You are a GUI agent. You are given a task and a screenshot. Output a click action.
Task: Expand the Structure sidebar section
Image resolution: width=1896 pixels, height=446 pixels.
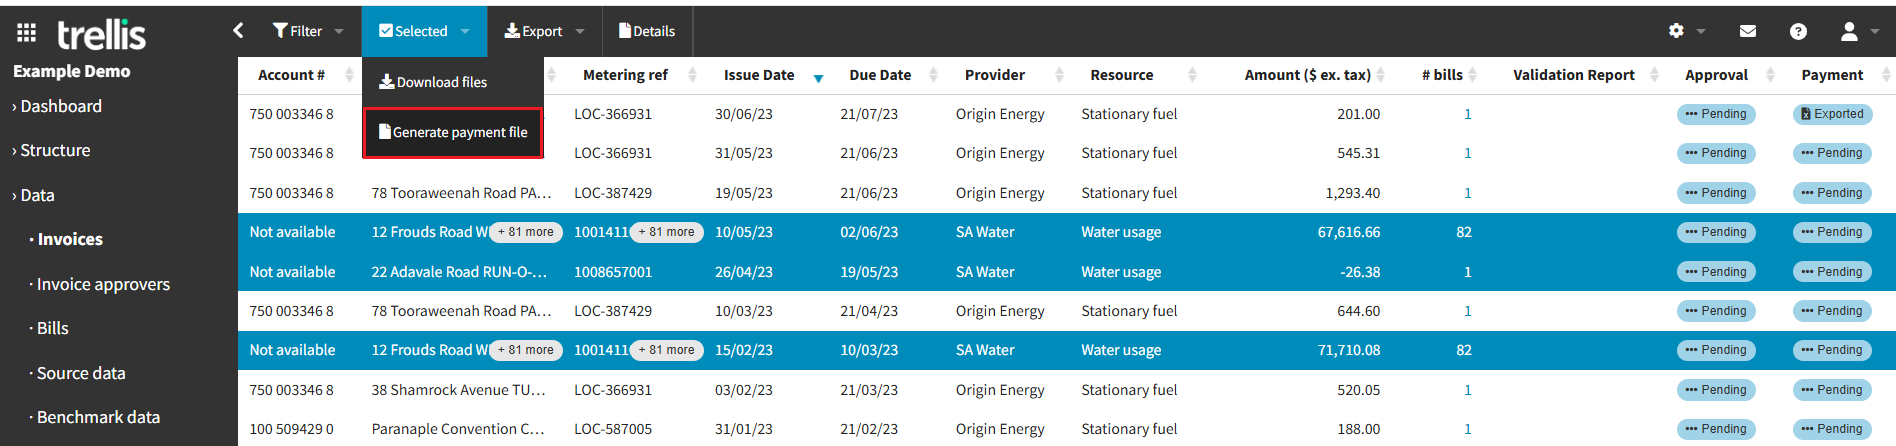pyautogui.click(x=55, y=150)
